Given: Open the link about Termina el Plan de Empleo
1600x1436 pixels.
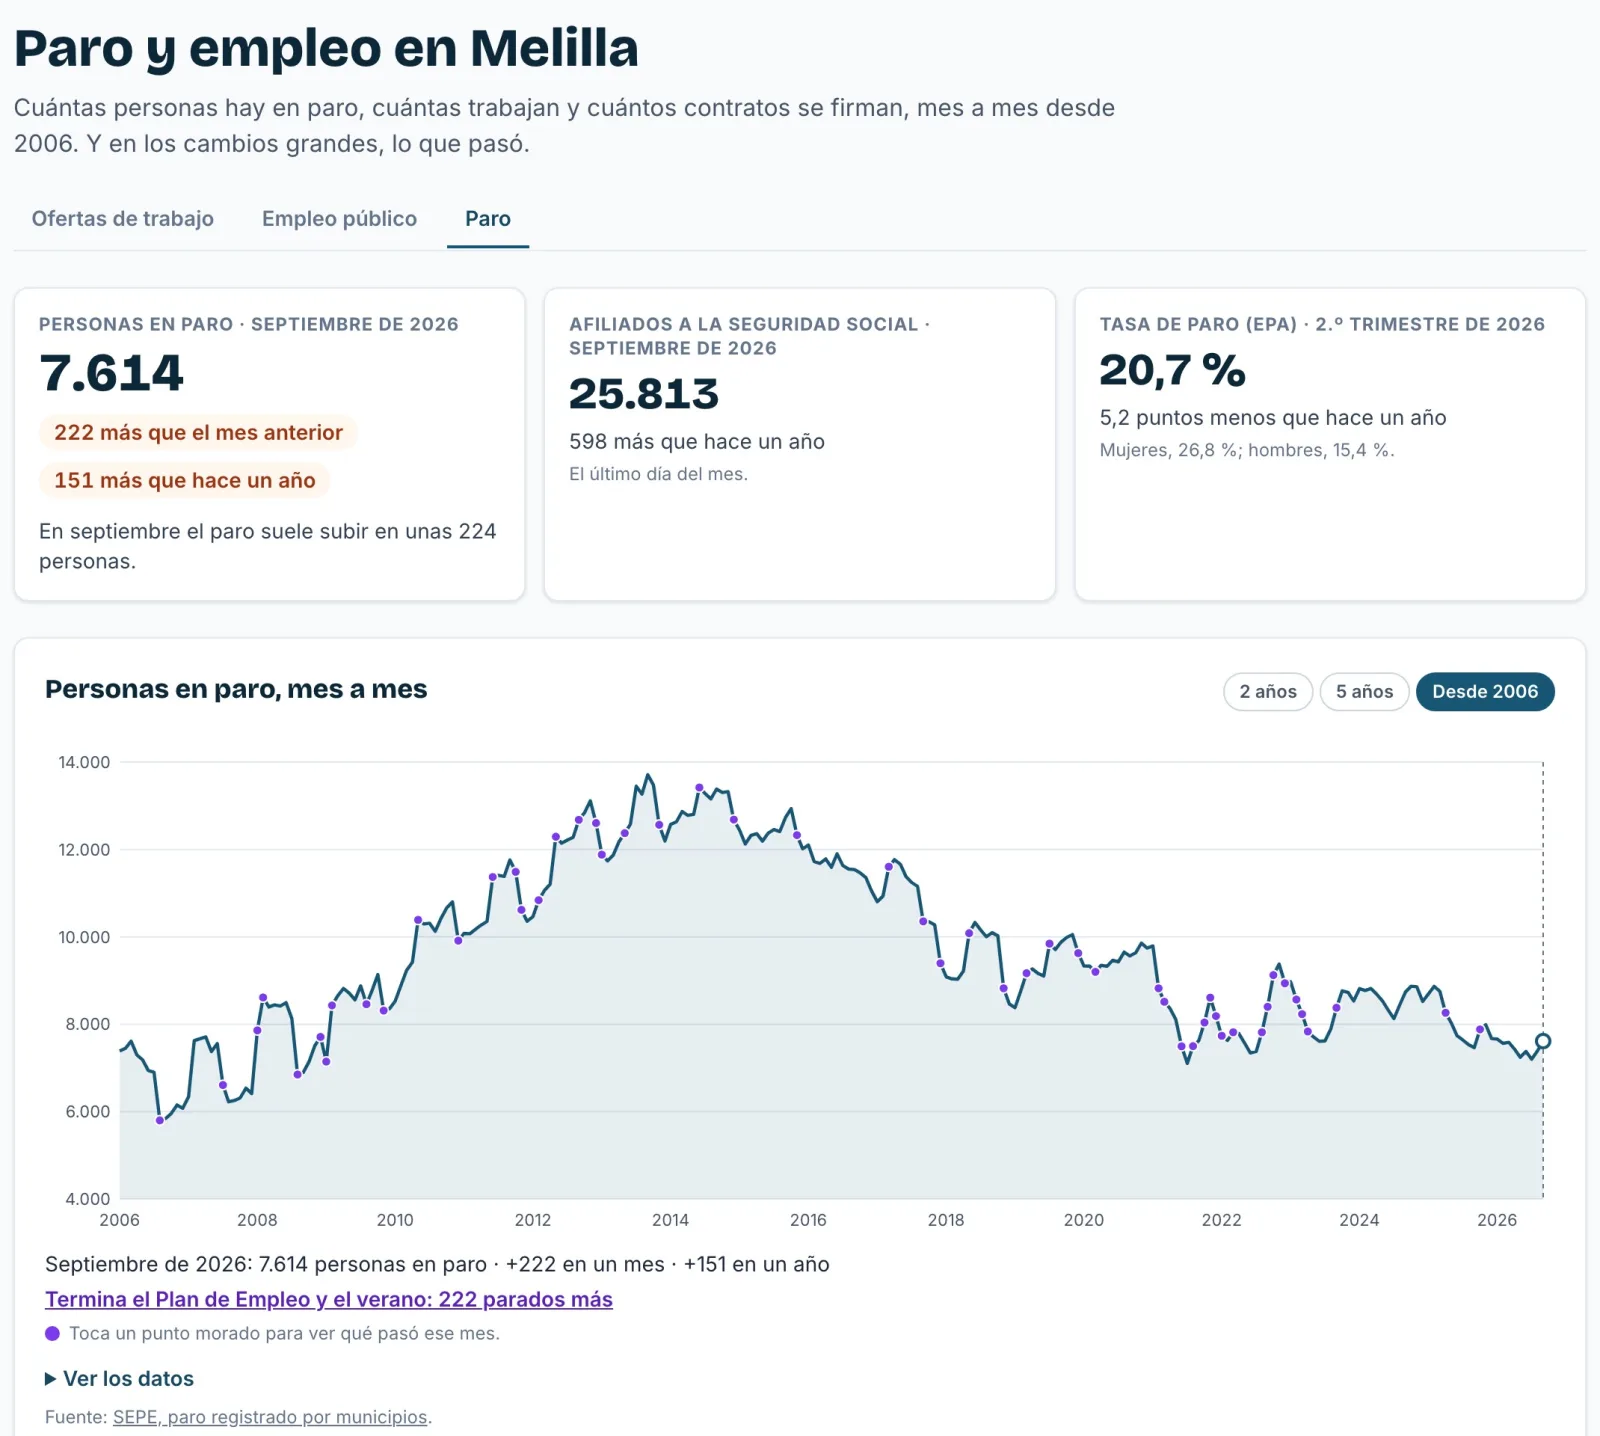Looking at the screenshot, I should (x=329, y=1299).
